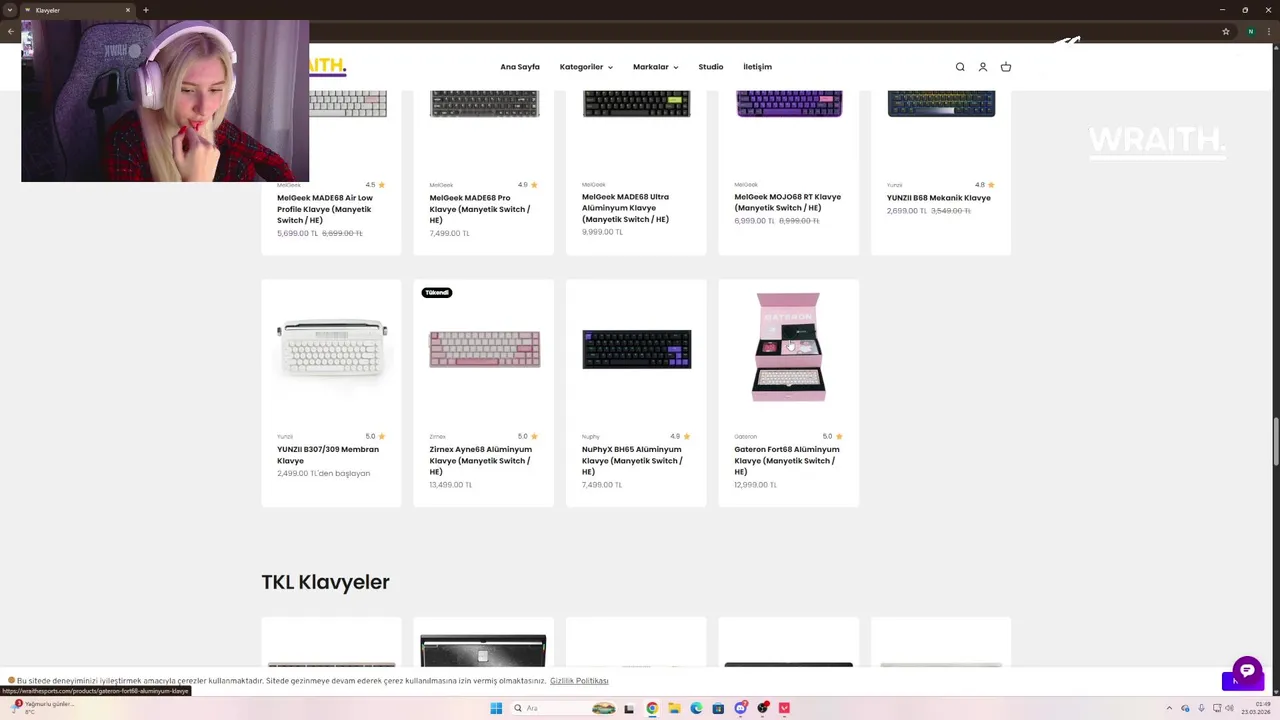
Task: Click the pink Gateron Fort68 box image
Action: [x=788, y=347]
